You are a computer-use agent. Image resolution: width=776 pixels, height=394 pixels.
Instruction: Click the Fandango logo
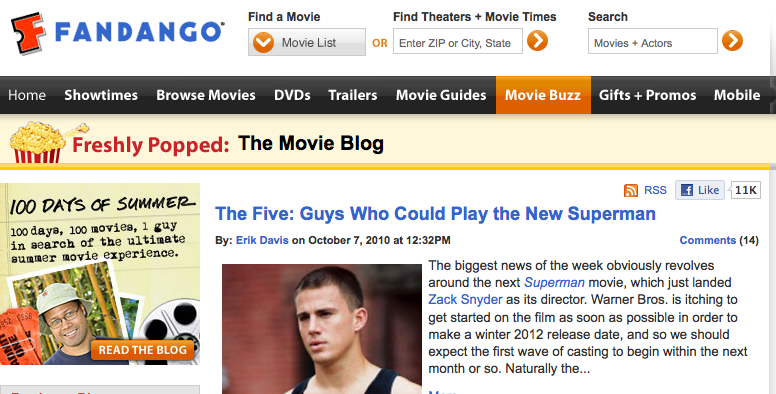[x=118, y=33]
